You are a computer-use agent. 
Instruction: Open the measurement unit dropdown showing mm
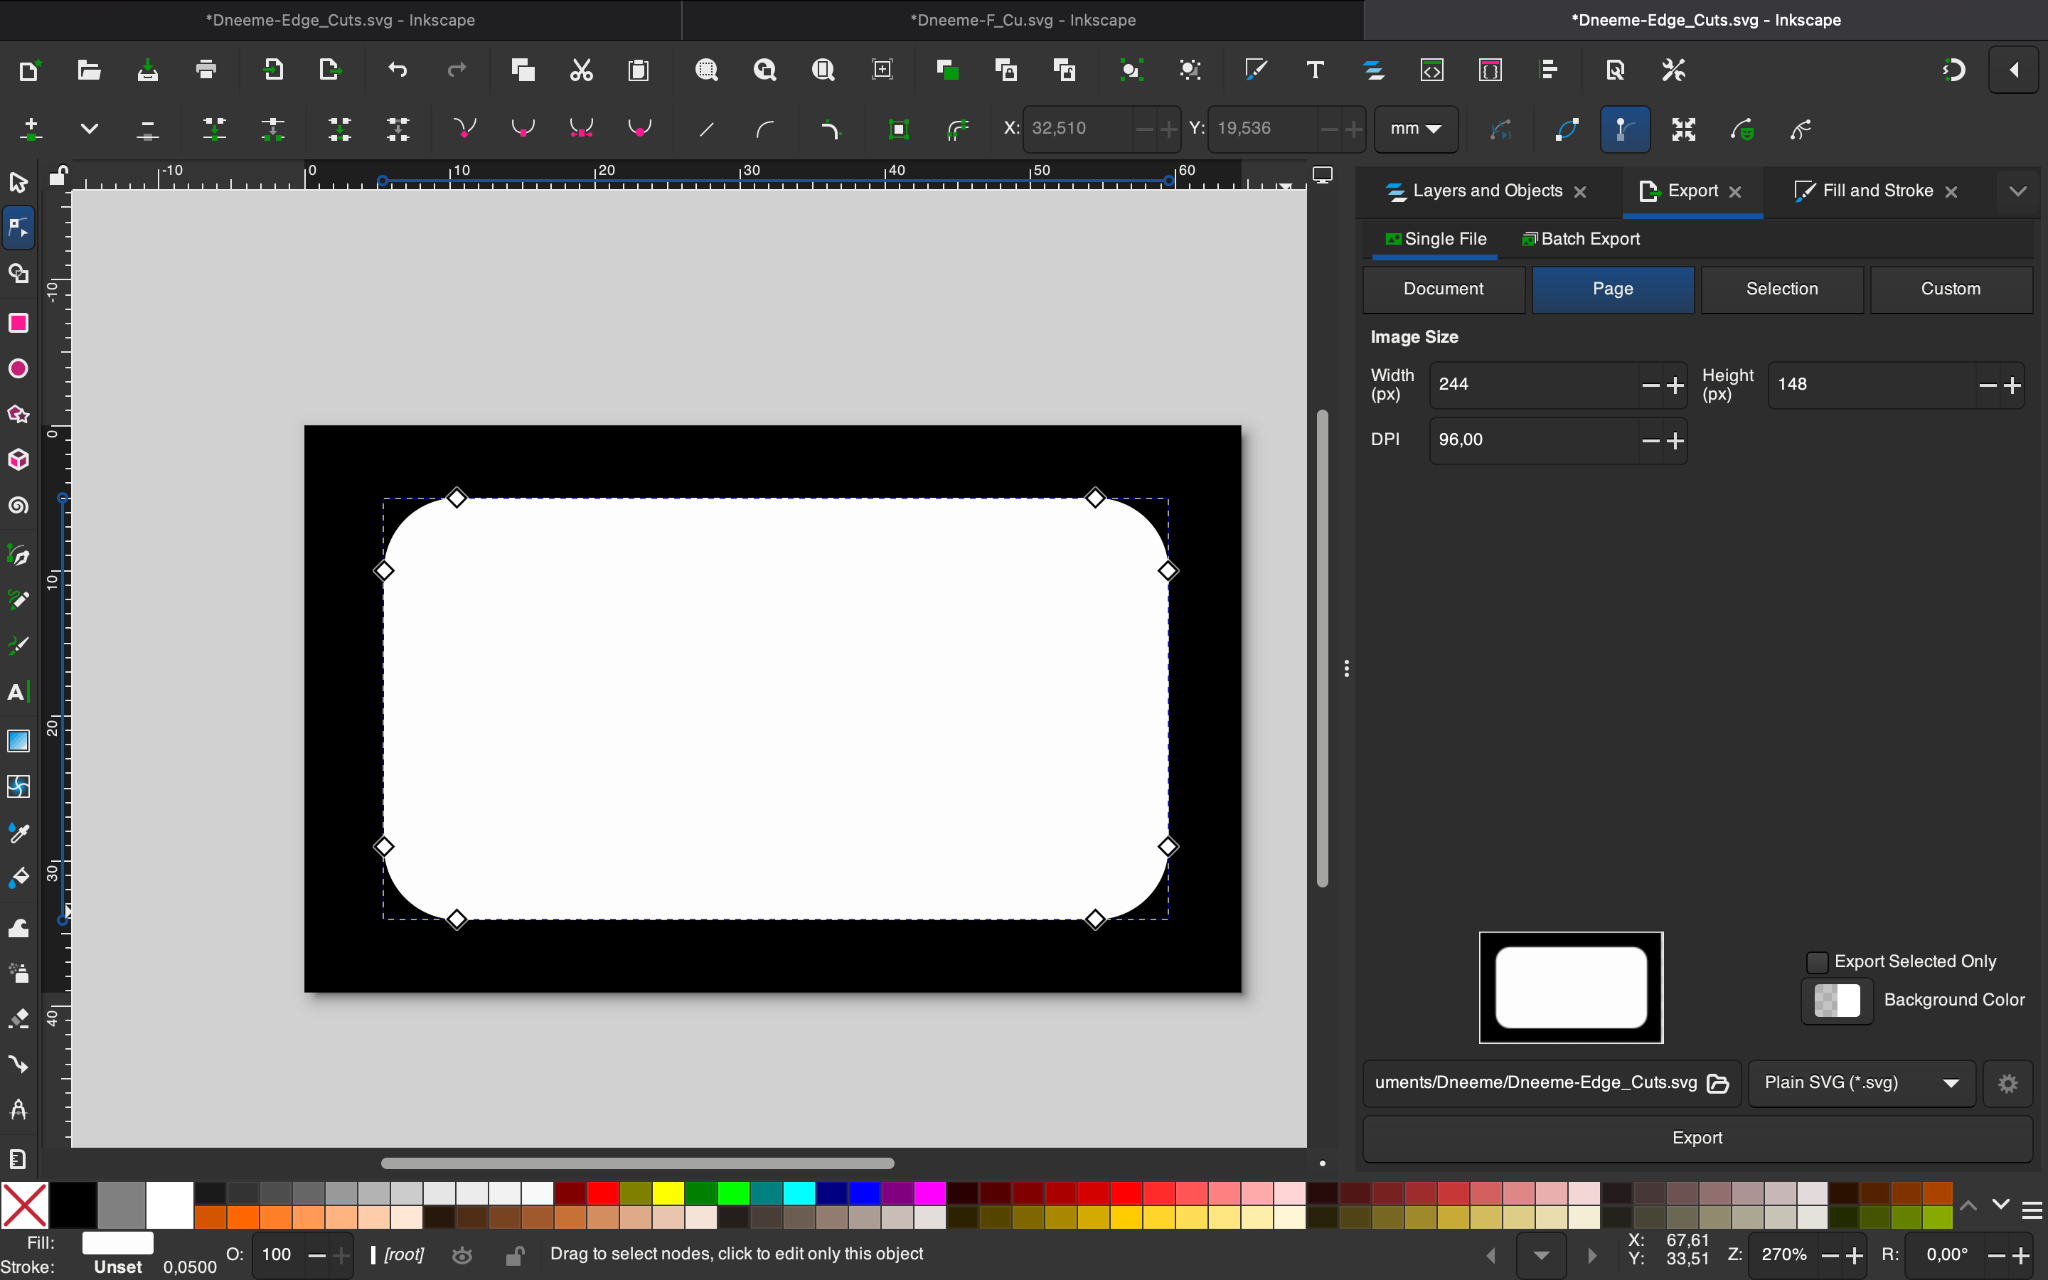pyautogui.click(x=1416, y=129)
